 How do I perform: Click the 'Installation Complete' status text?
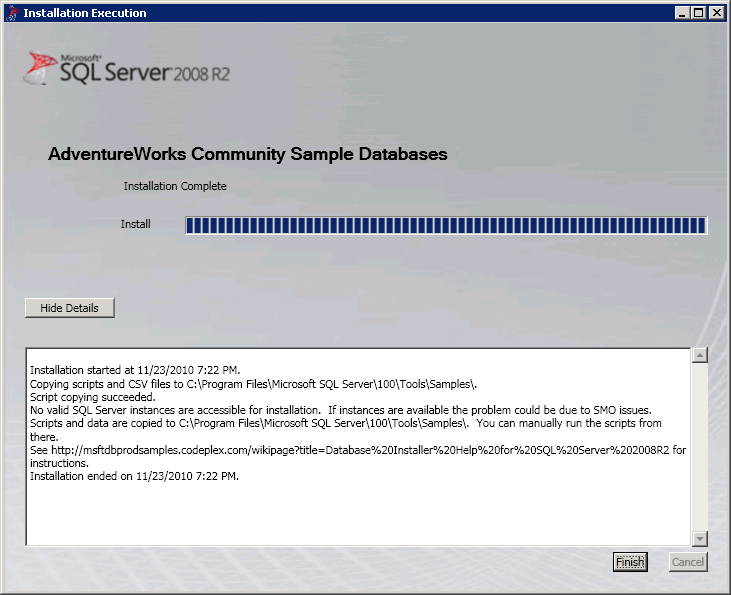(x=175, y=186)
